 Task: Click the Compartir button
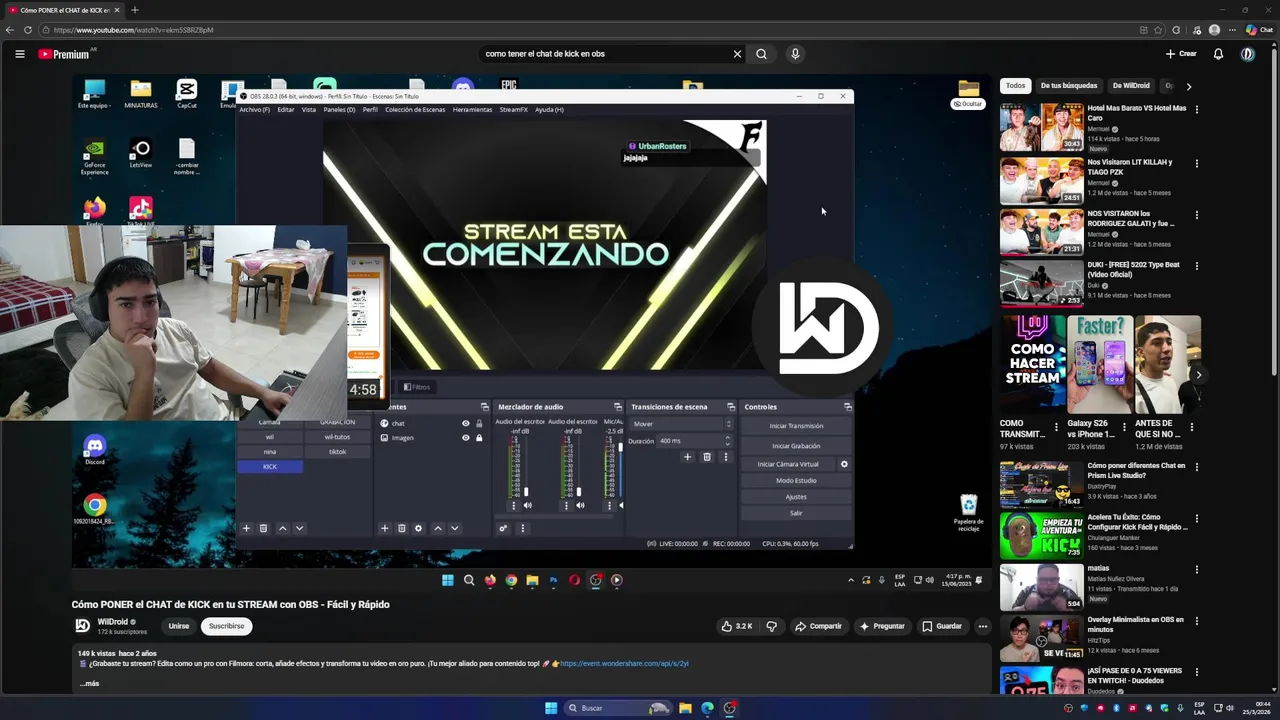click(x=818, y=626)
